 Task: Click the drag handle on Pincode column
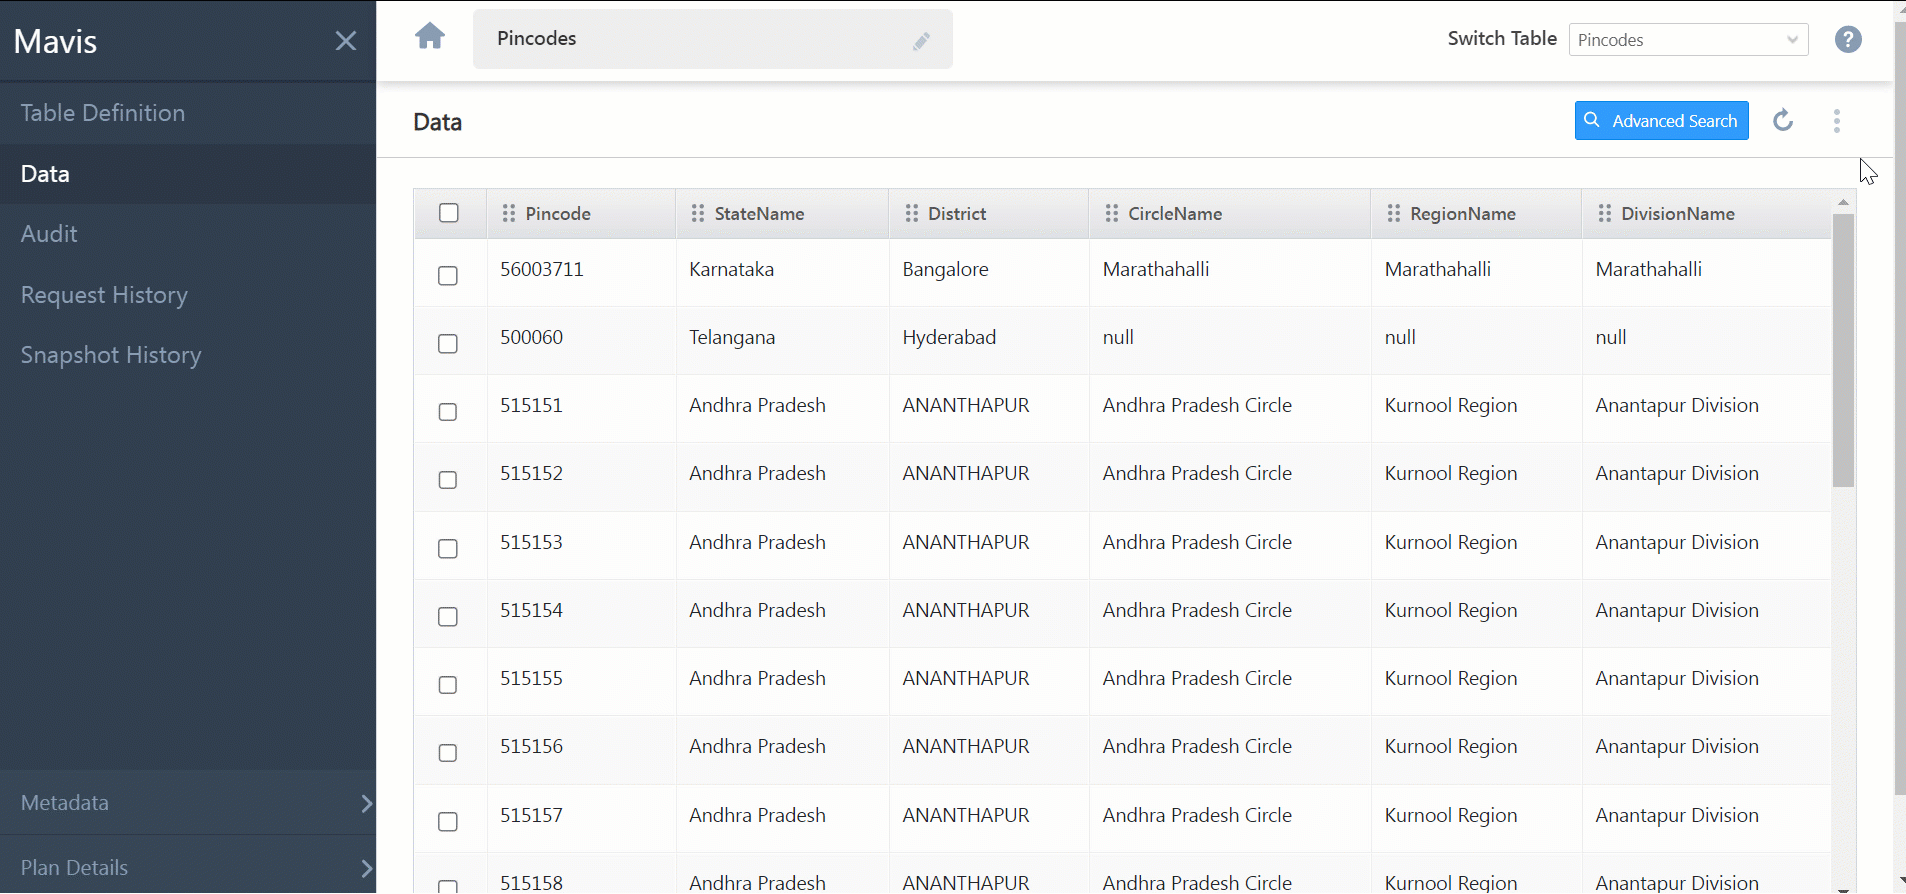509,213
